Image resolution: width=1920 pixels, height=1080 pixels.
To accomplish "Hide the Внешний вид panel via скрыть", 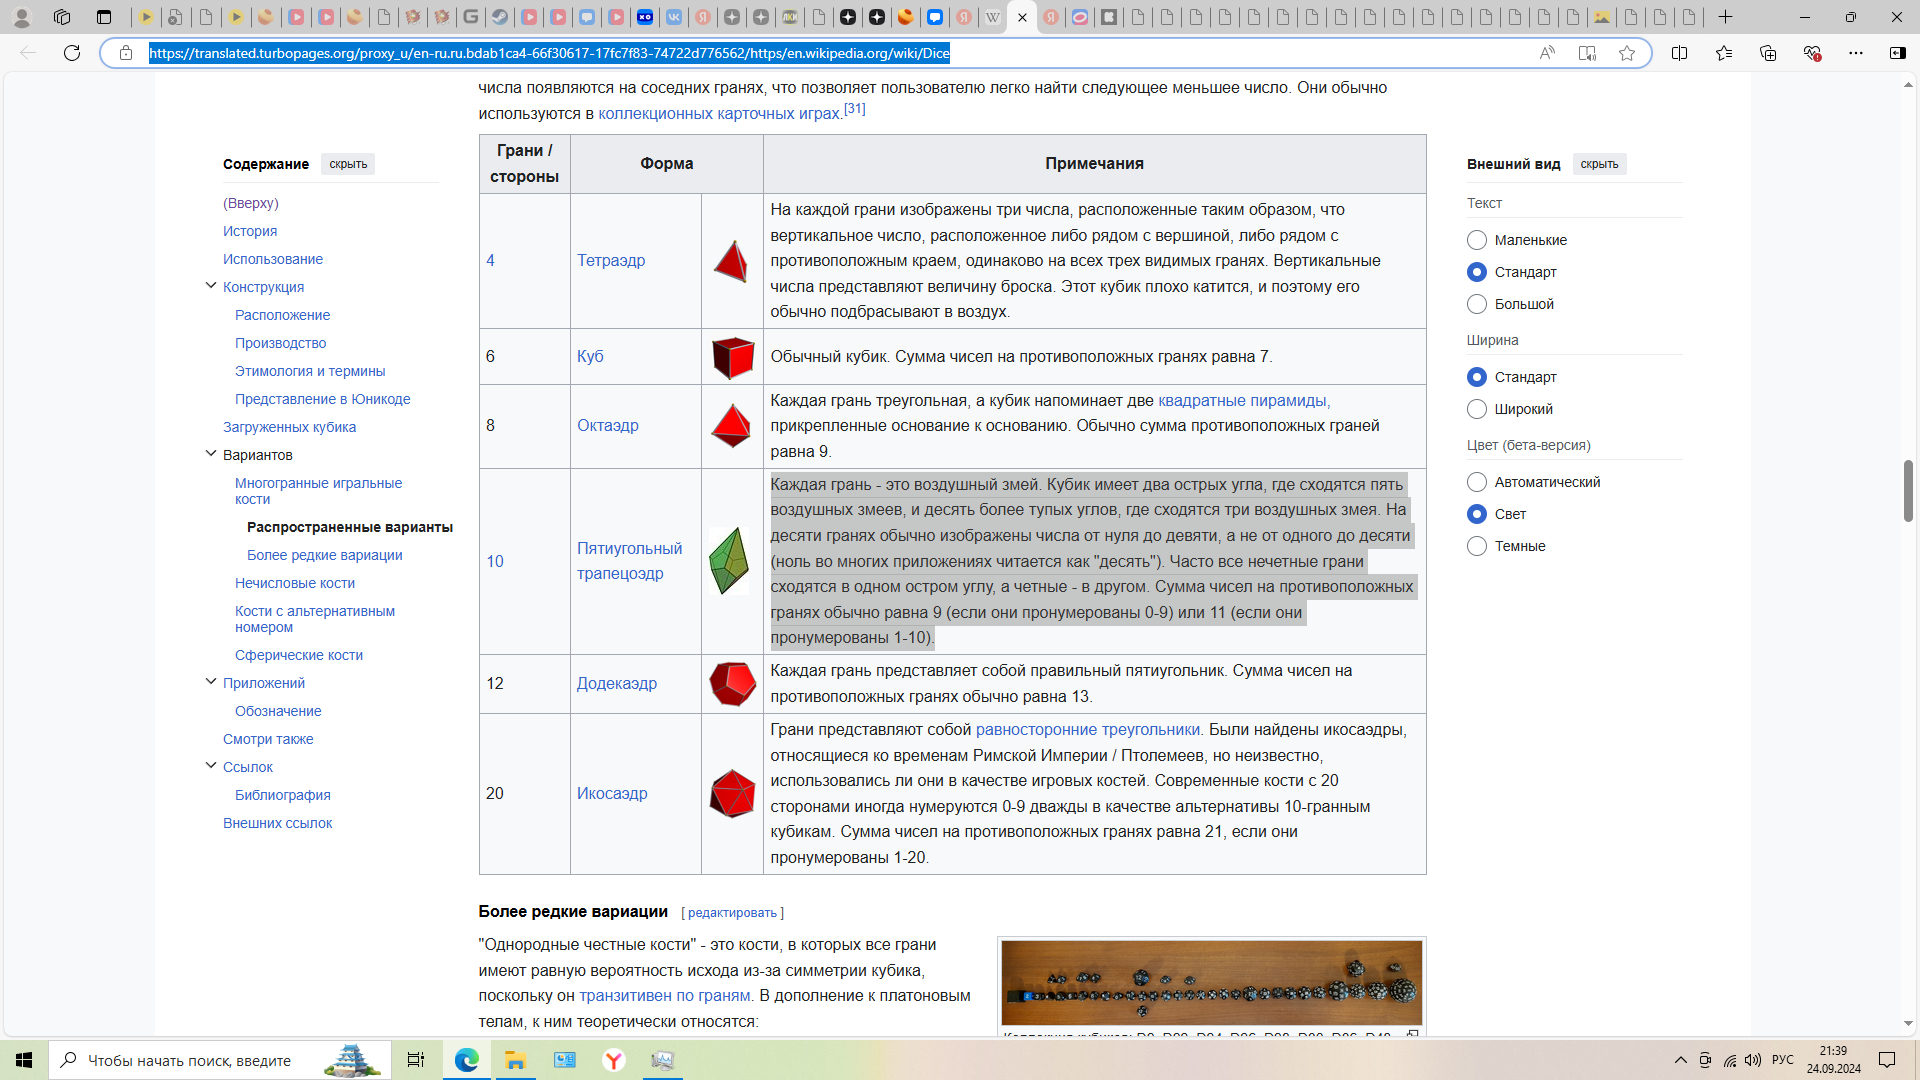I will tap(1599, 164).
